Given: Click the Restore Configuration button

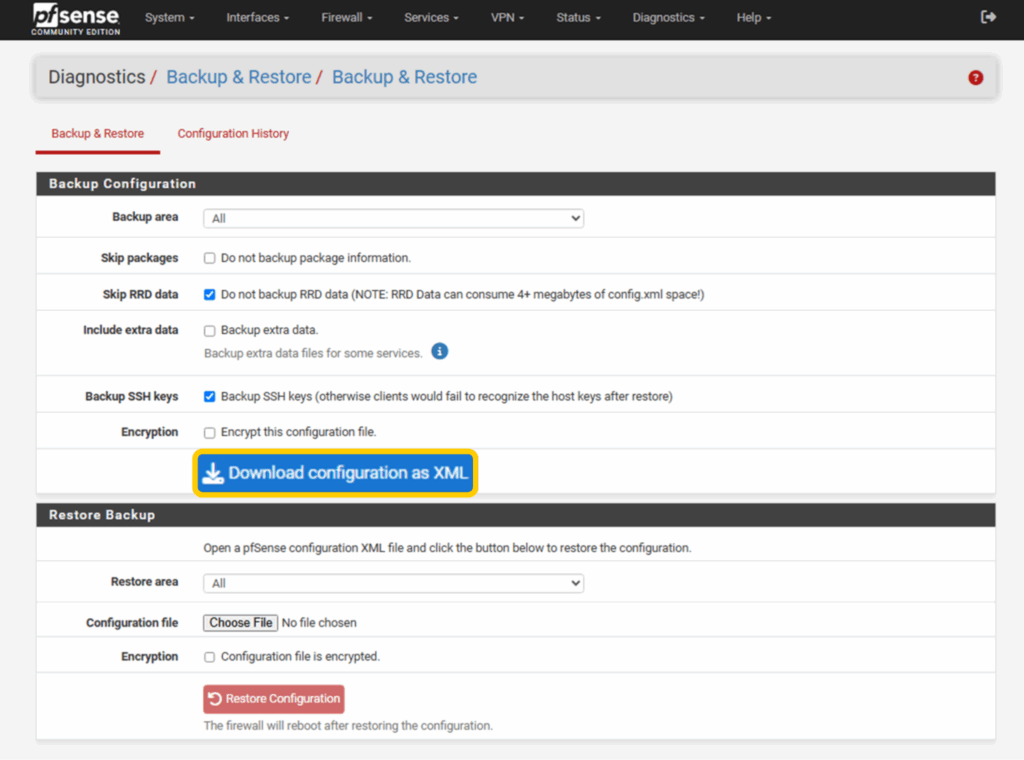Looking at the screenshot, I should point(274,699).
